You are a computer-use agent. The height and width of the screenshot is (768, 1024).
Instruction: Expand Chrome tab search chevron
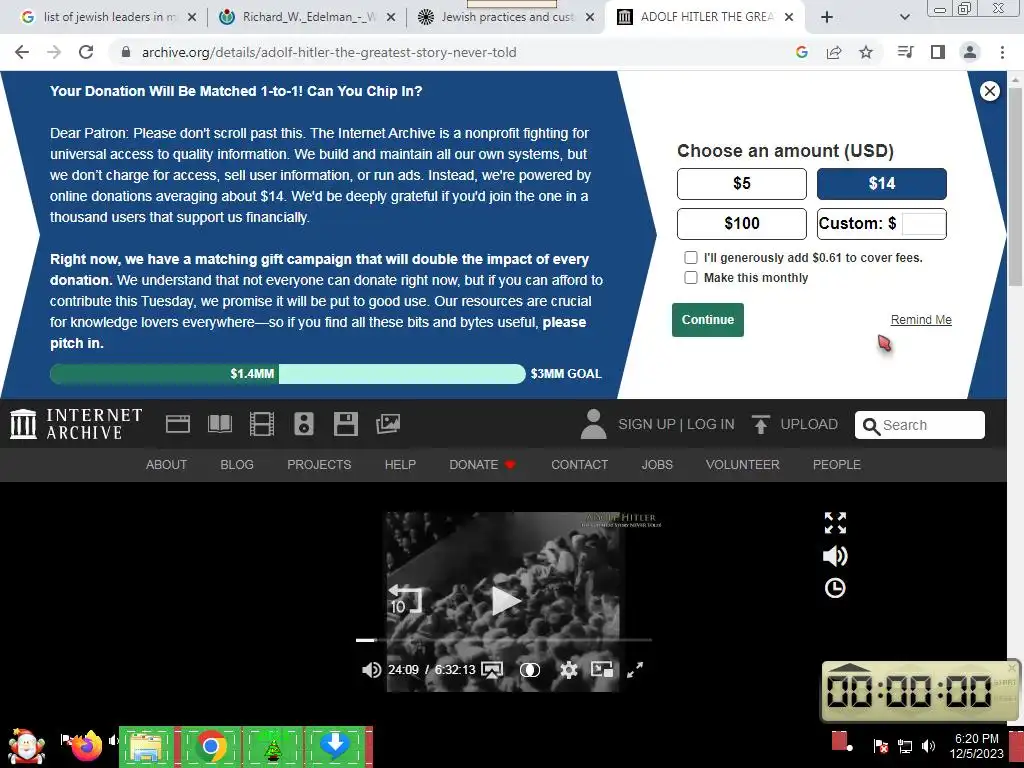[x=904, y=18]
